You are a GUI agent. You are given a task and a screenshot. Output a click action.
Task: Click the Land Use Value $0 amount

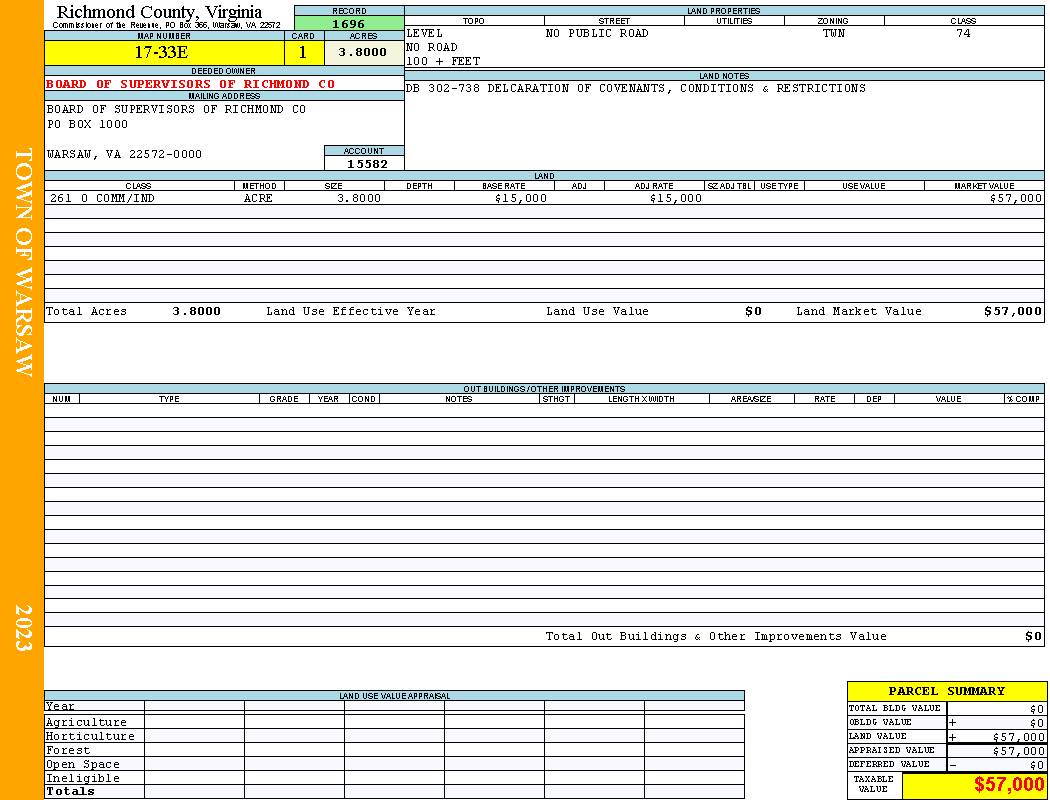pyautogui.click(x=753, y=311)
